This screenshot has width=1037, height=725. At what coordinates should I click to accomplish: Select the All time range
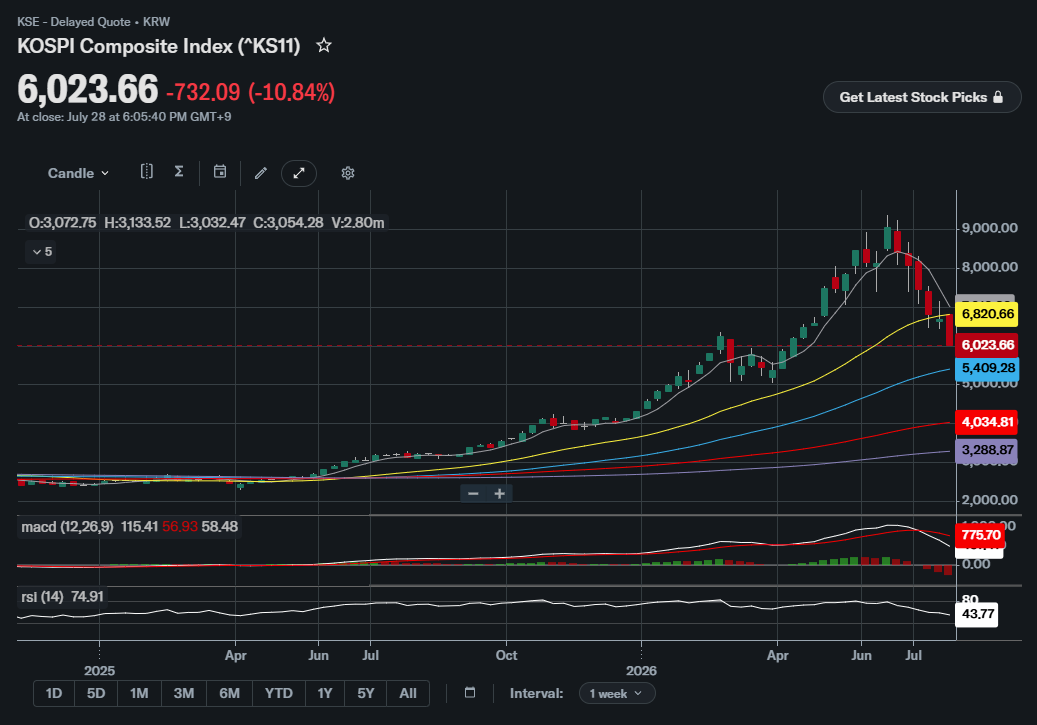(408, 693)
